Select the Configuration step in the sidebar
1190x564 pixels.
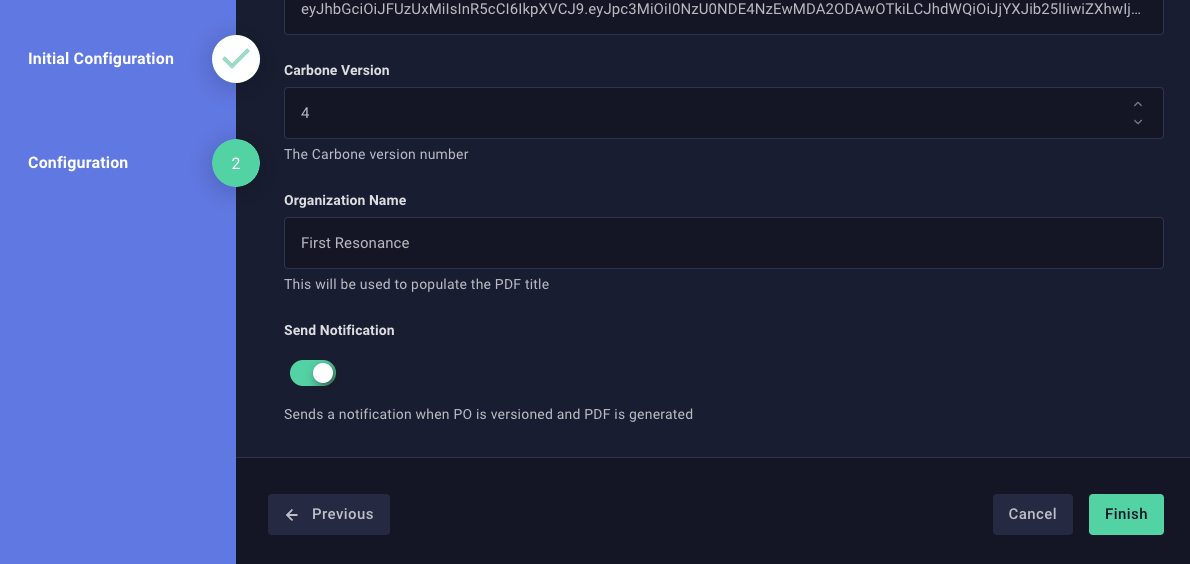(78, 163)
